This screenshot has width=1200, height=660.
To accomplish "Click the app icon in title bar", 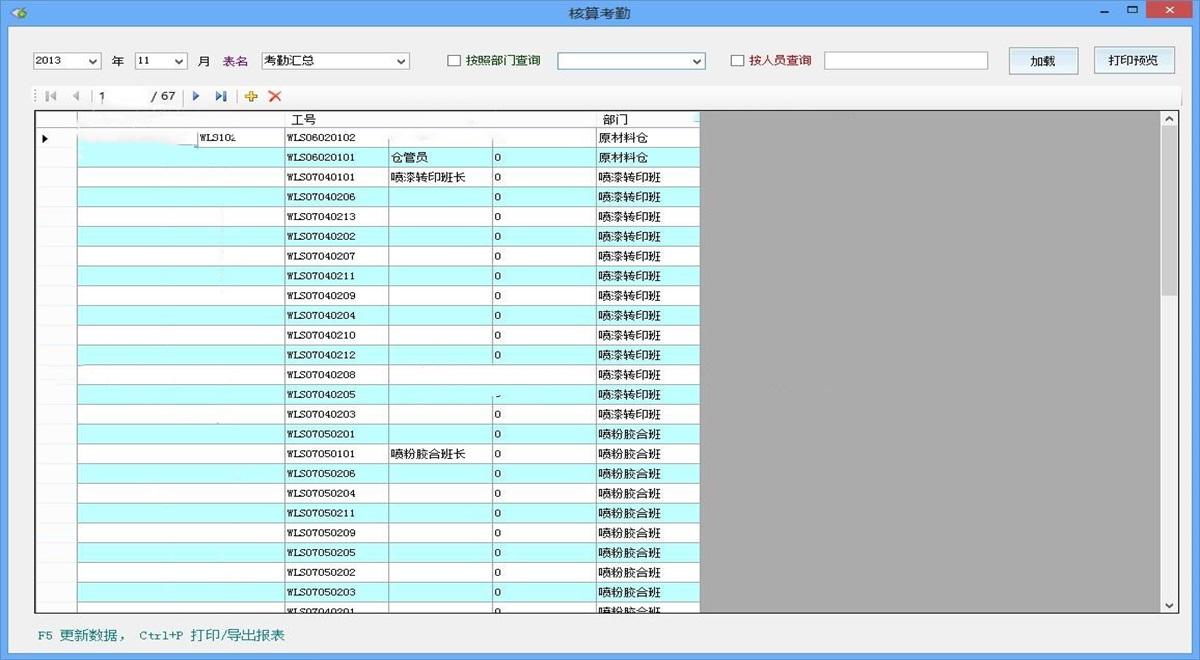I will (18, 13).
